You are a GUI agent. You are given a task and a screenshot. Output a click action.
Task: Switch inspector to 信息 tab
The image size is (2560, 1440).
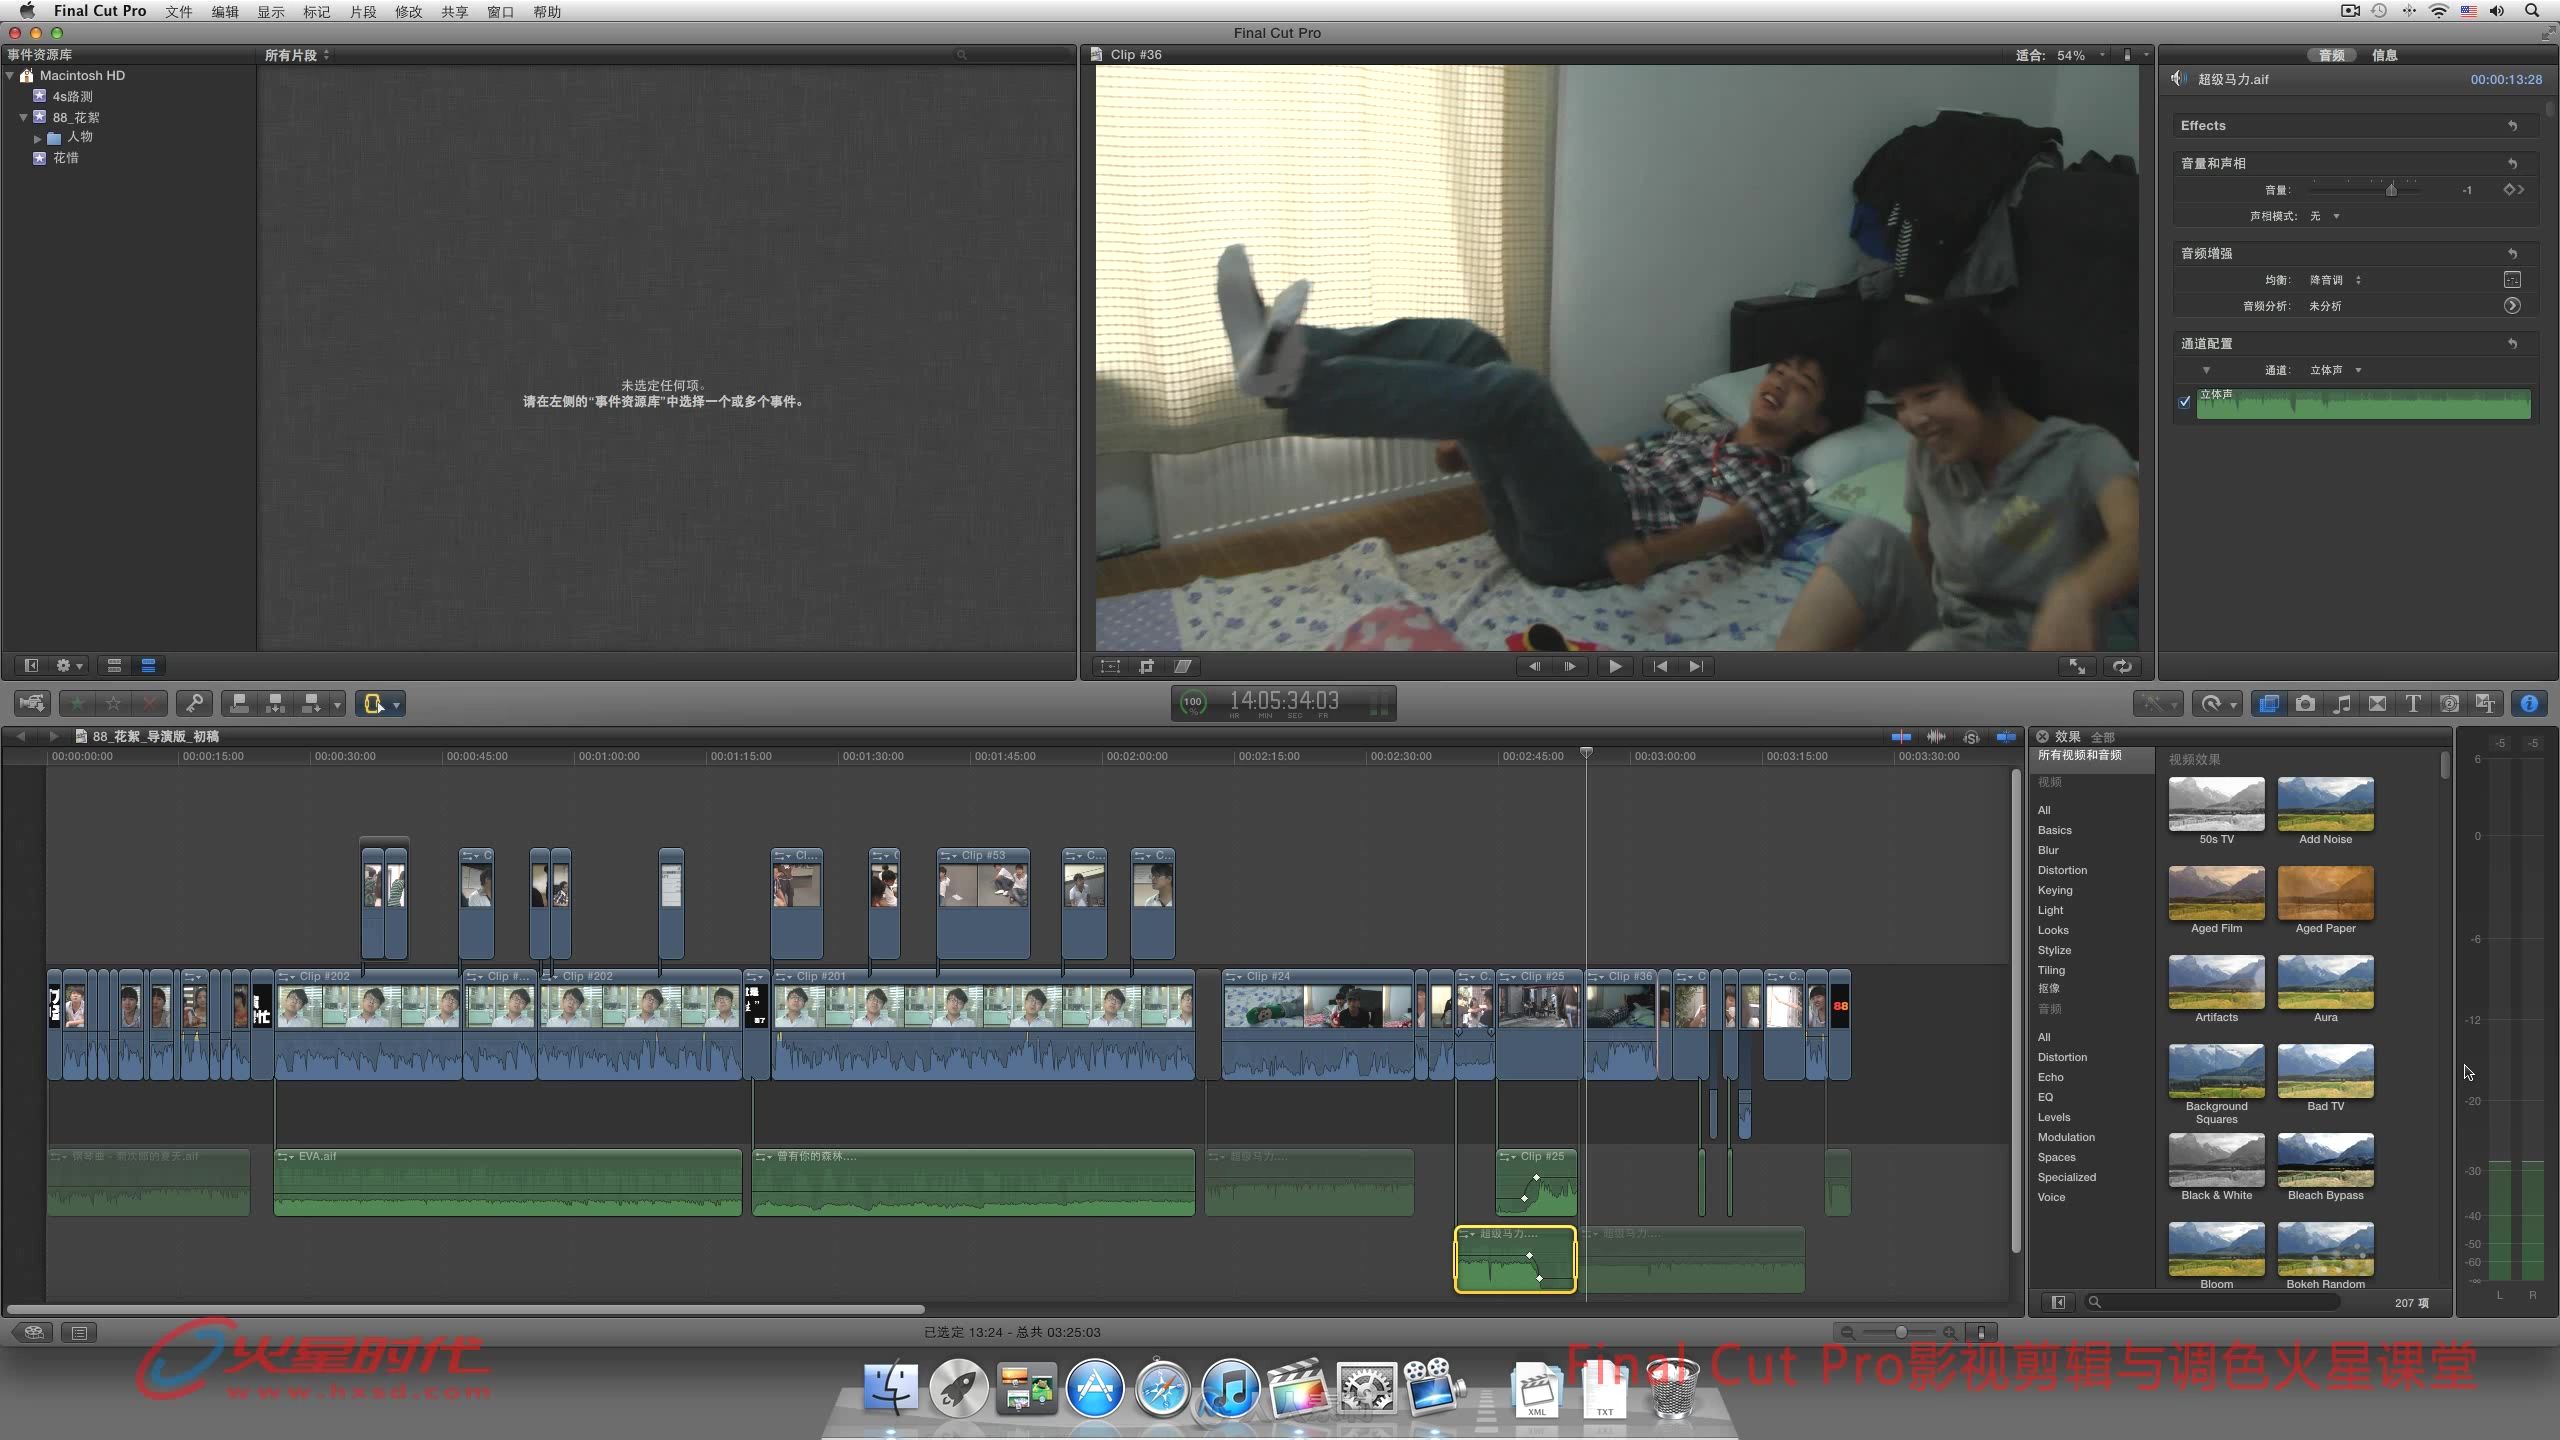[x=2385, y=55]
